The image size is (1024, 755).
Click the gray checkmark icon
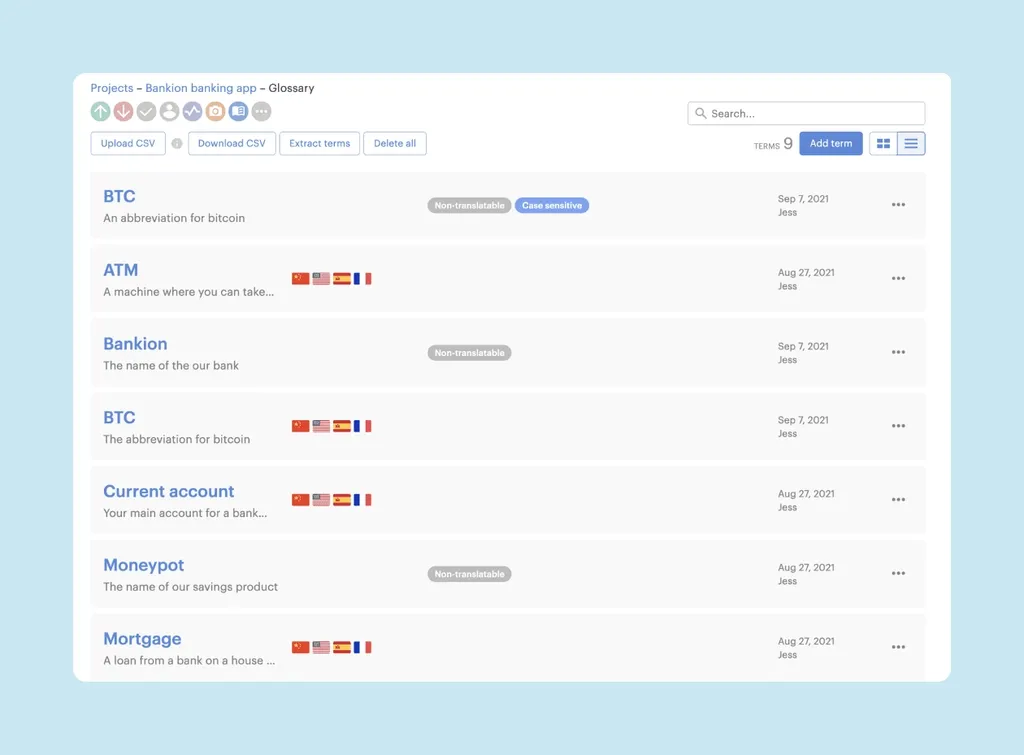pos(146,112)
